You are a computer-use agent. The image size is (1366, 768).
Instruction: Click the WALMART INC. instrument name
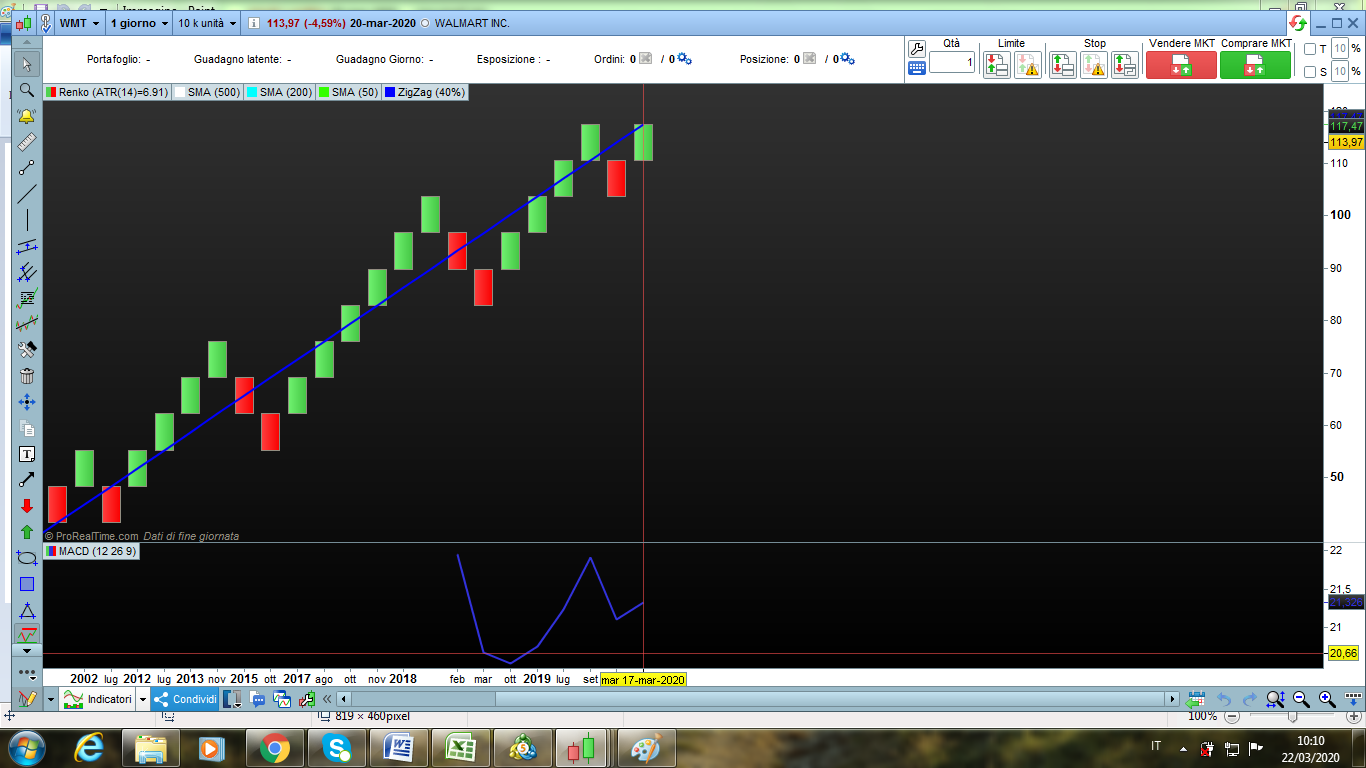click(472, 23)
